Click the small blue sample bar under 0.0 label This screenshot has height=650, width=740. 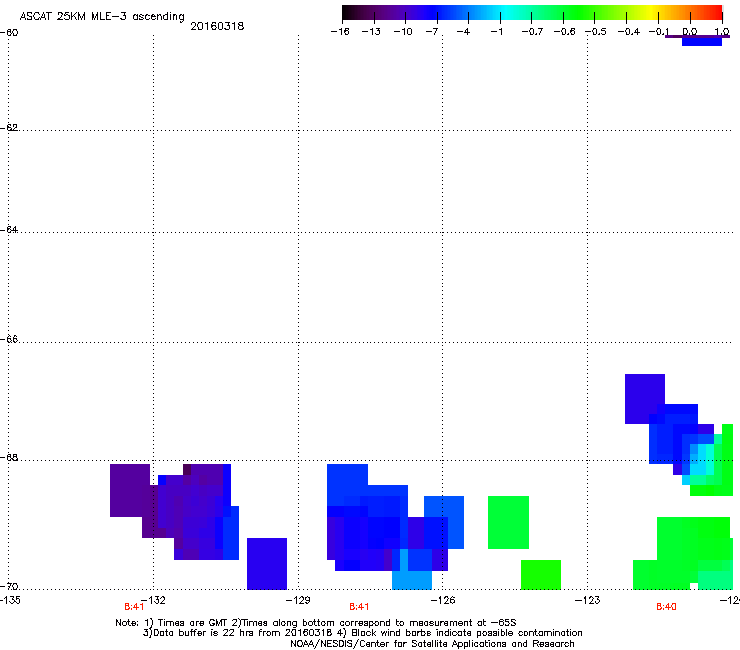click(702, 42)
